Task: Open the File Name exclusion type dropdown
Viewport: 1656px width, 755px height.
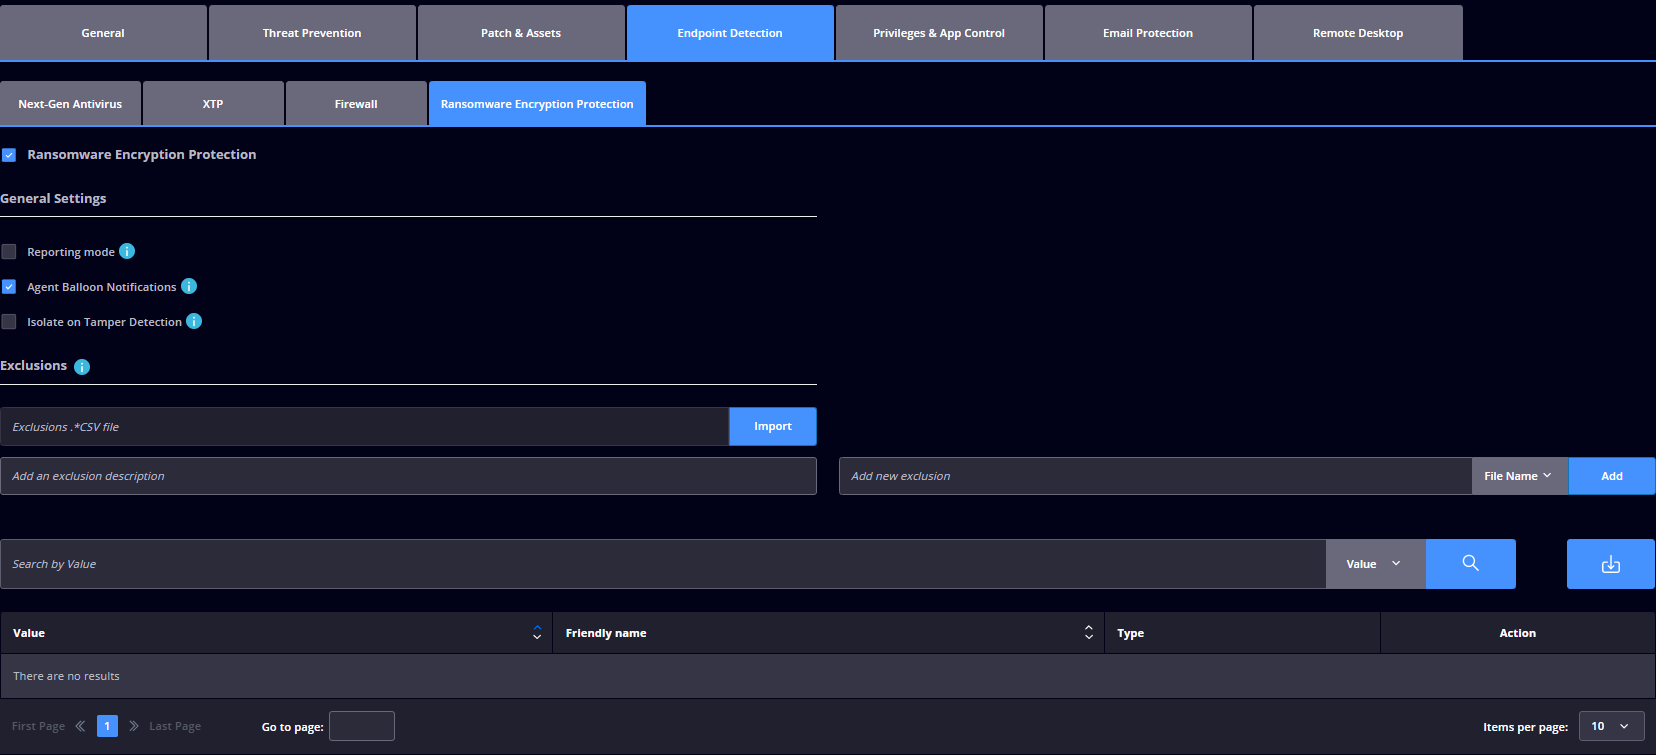Action: [1519, 476]
